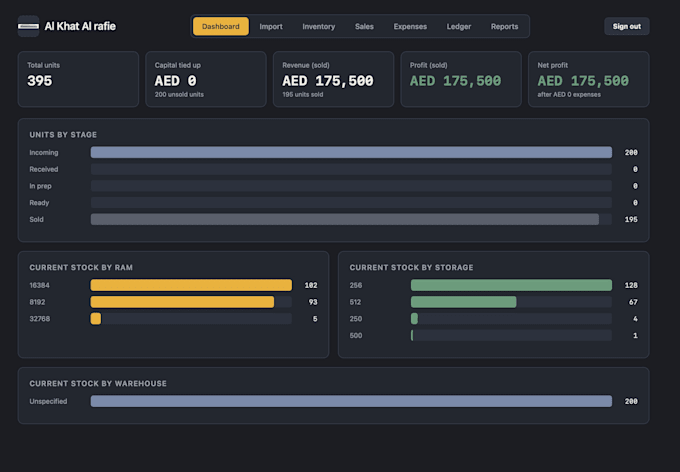Click the 'UNITS BY STAGE' heading
The image size is (680, 472).
pyautogui.click(x=63, y=134)
